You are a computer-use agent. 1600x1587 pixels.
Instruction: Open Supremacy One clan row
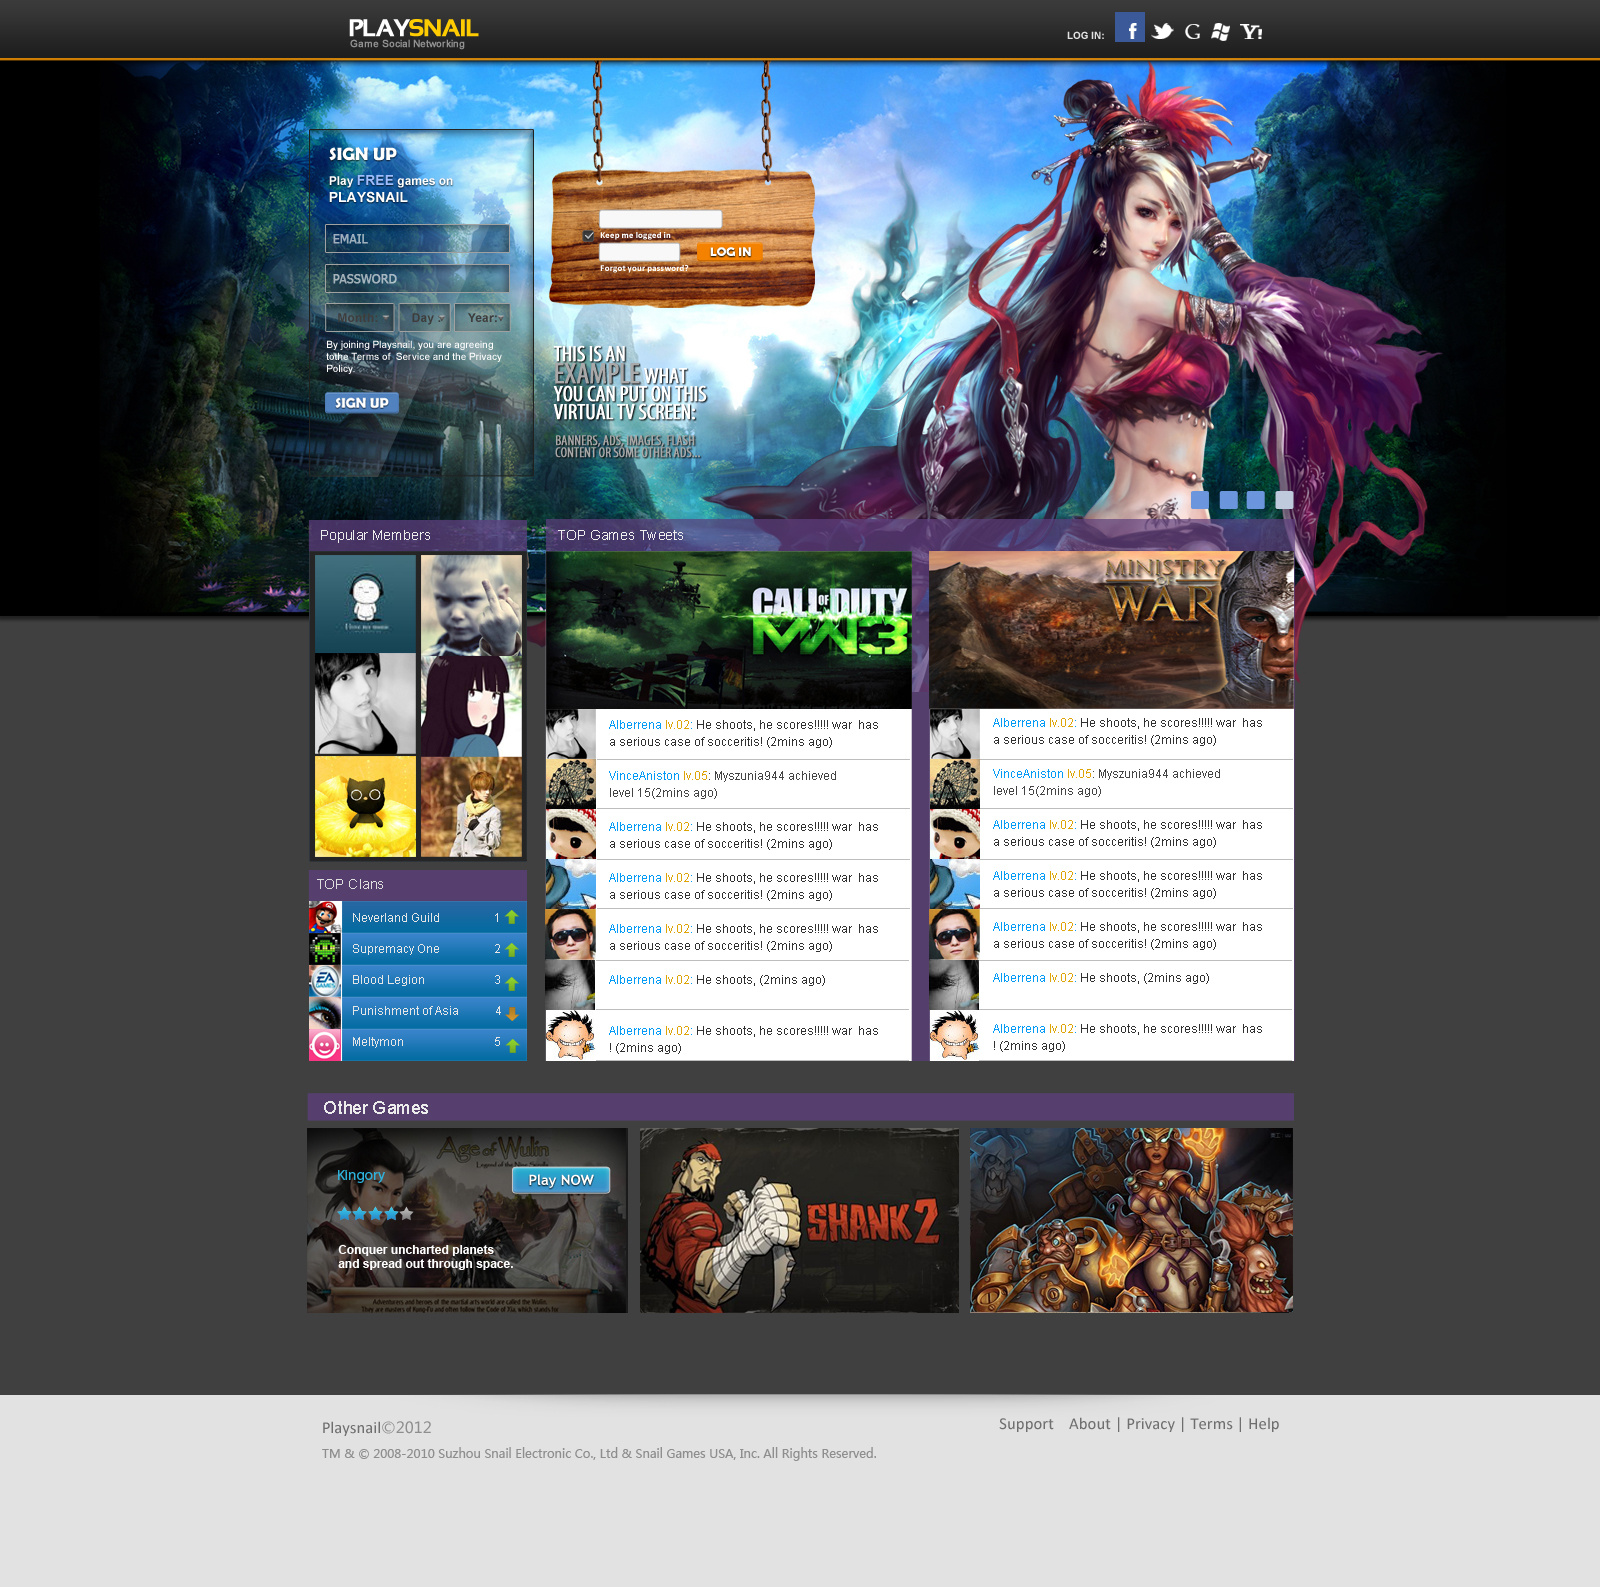pyautogui.click(x=418, y=948)
